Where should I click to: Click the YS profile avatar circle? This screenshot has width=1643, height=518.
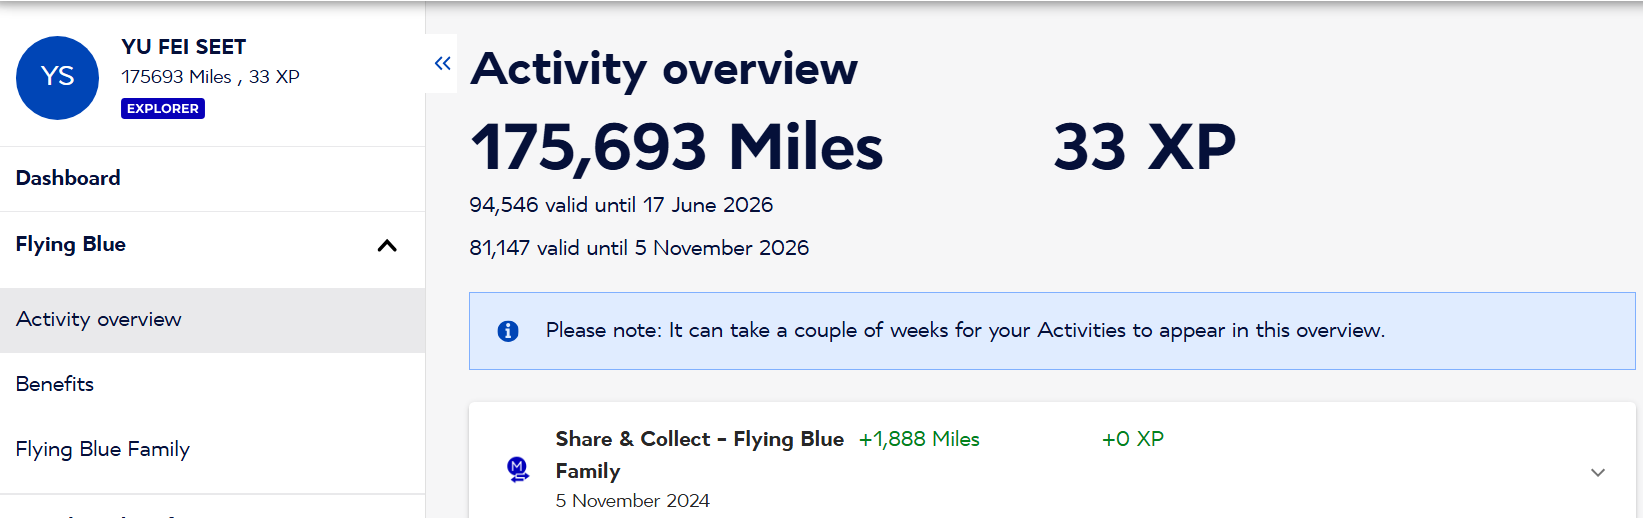tap(58, 78)
